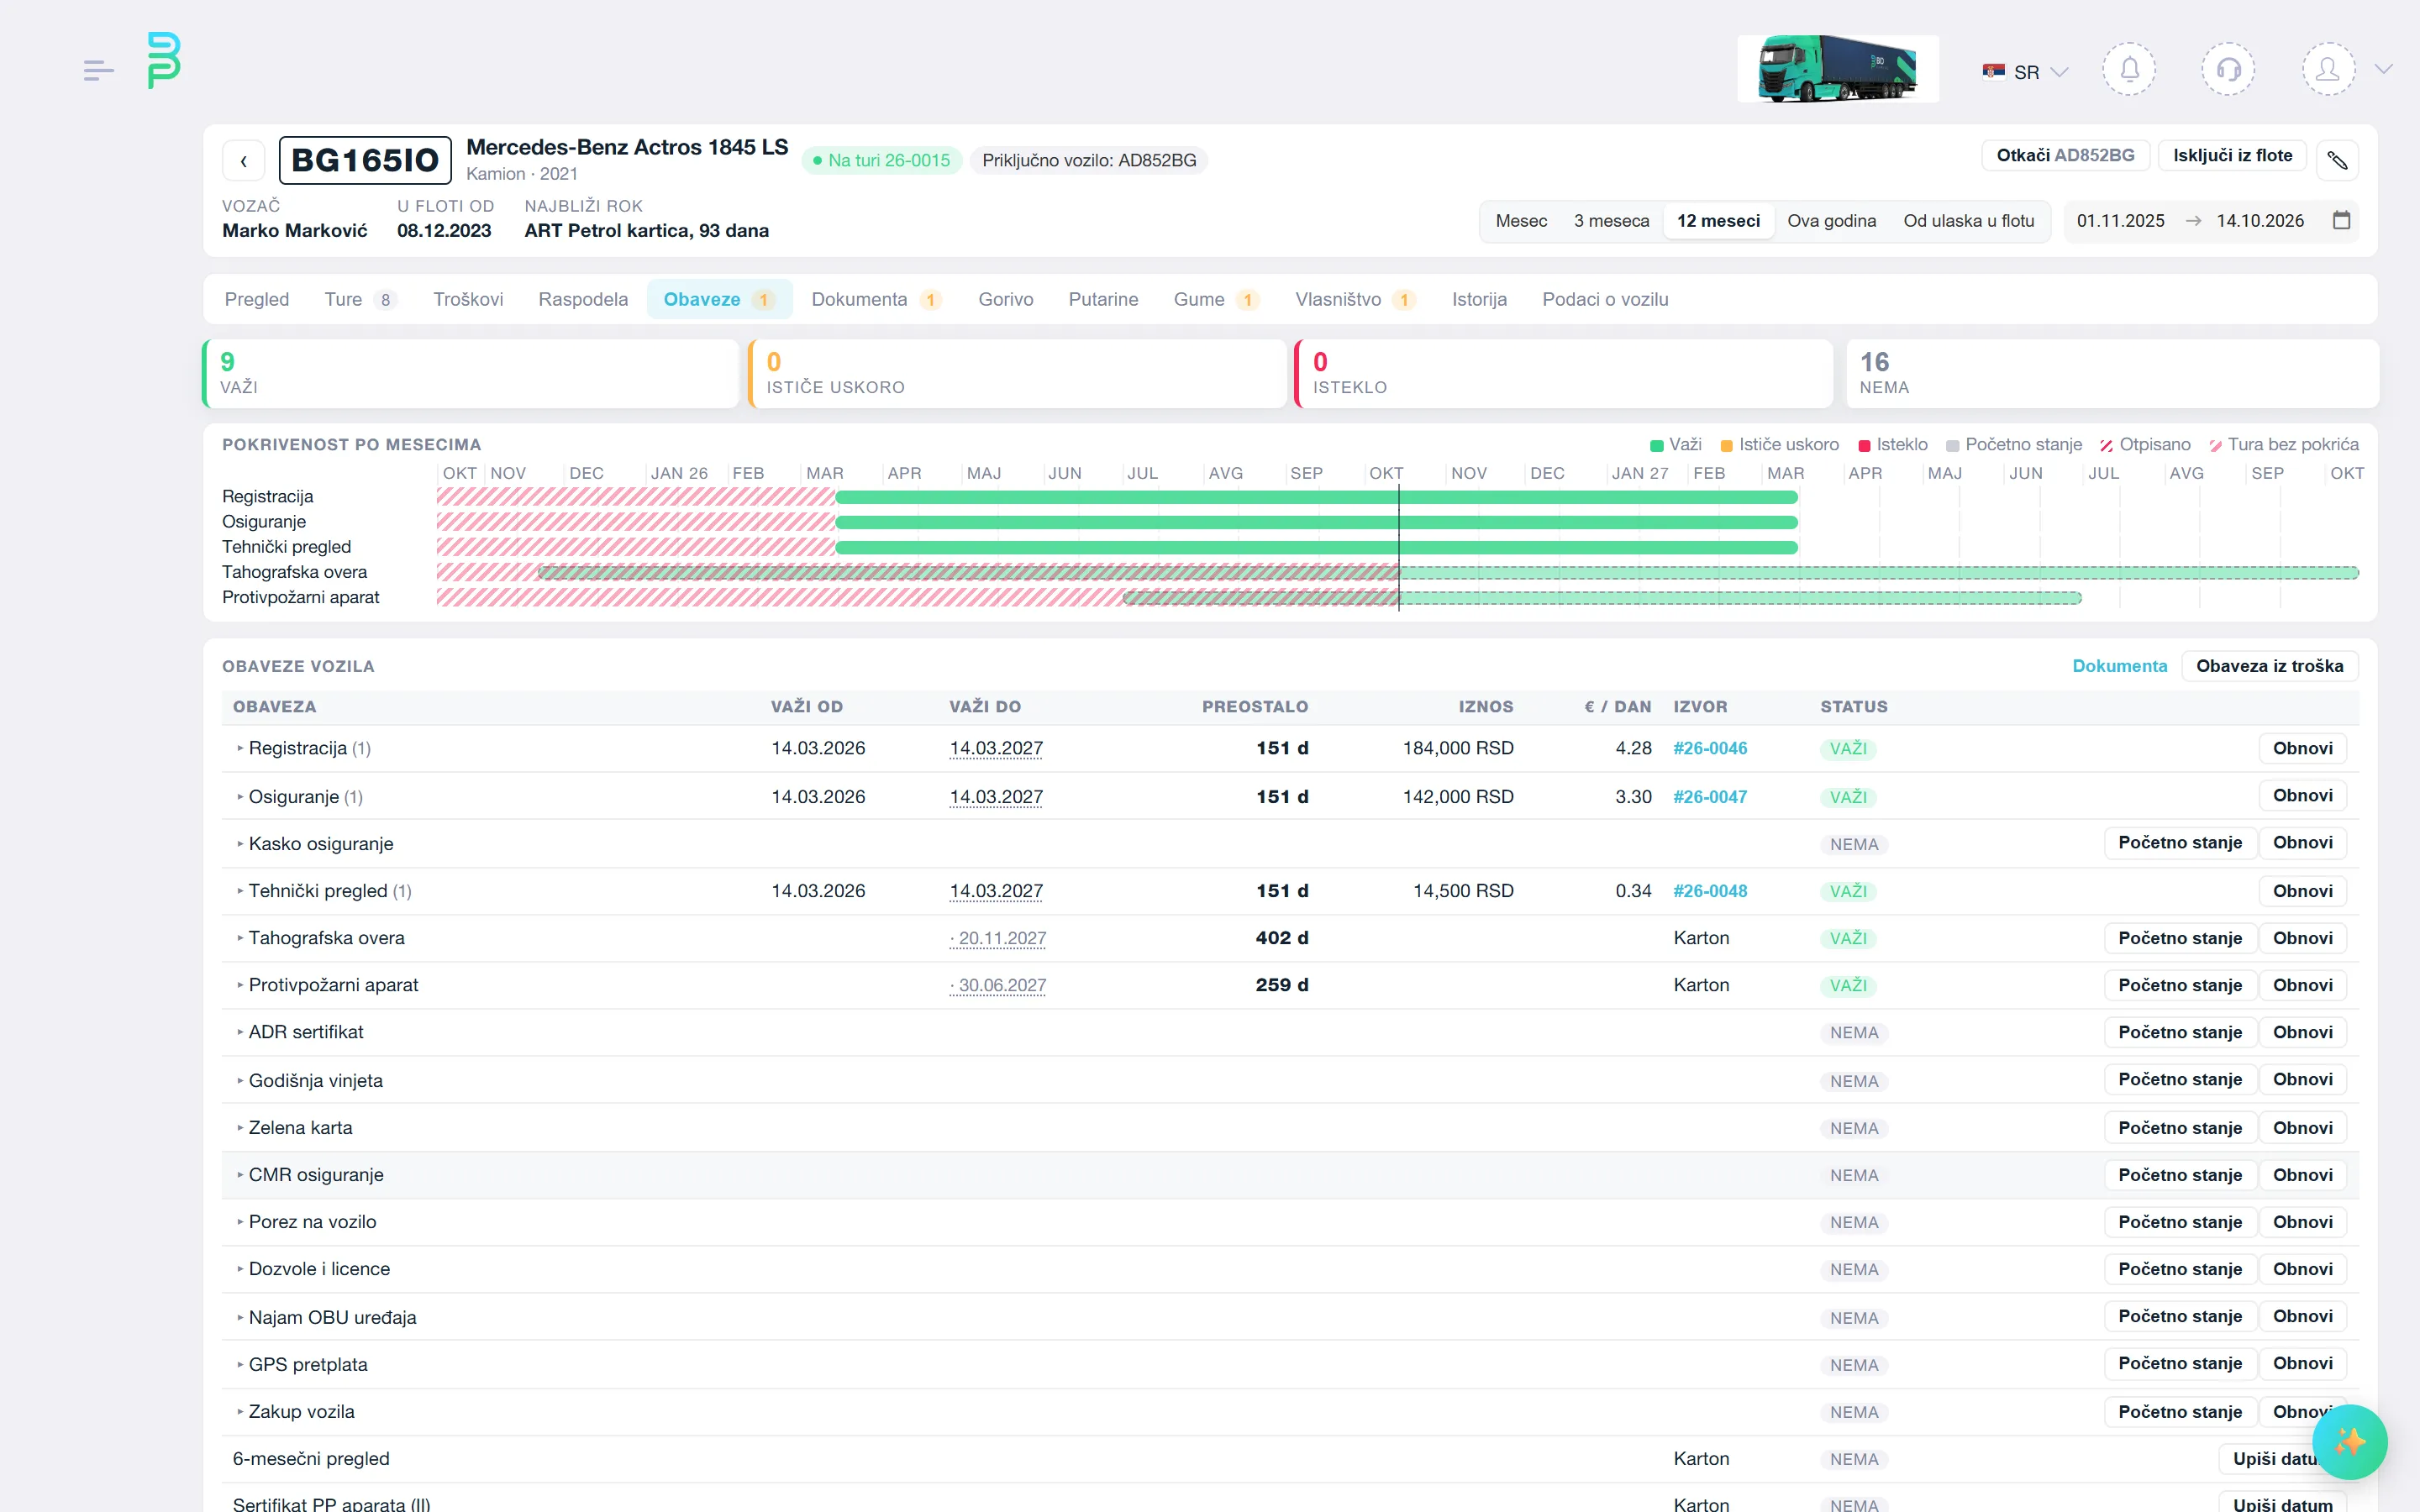The height and width of the screenshot is (1512, 2420).
Task: Open the user profile avatar
Action: pos(2328,69)
